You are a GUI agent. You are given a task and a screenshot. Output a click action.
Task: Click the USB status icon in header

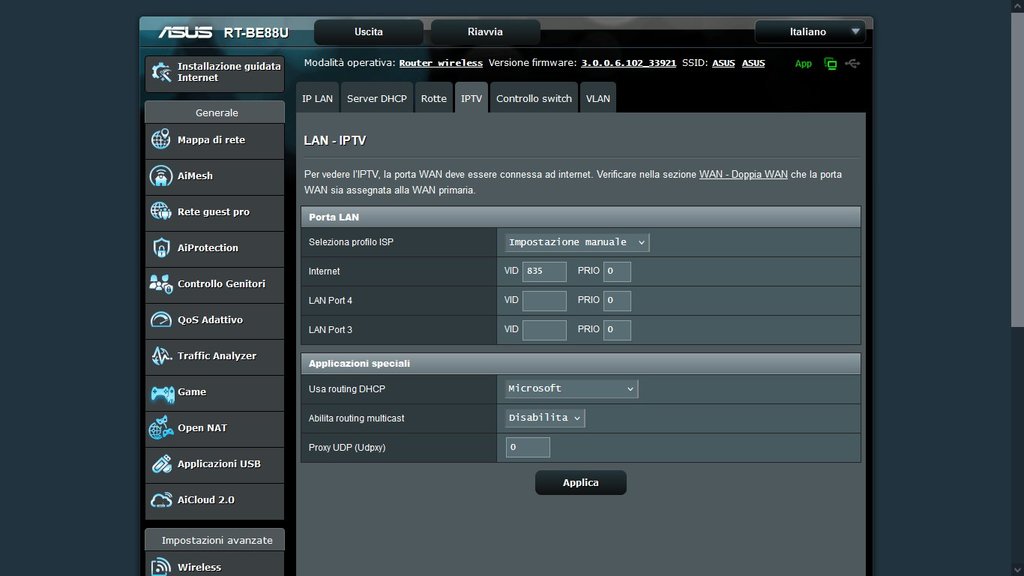(x=852, y=63)
